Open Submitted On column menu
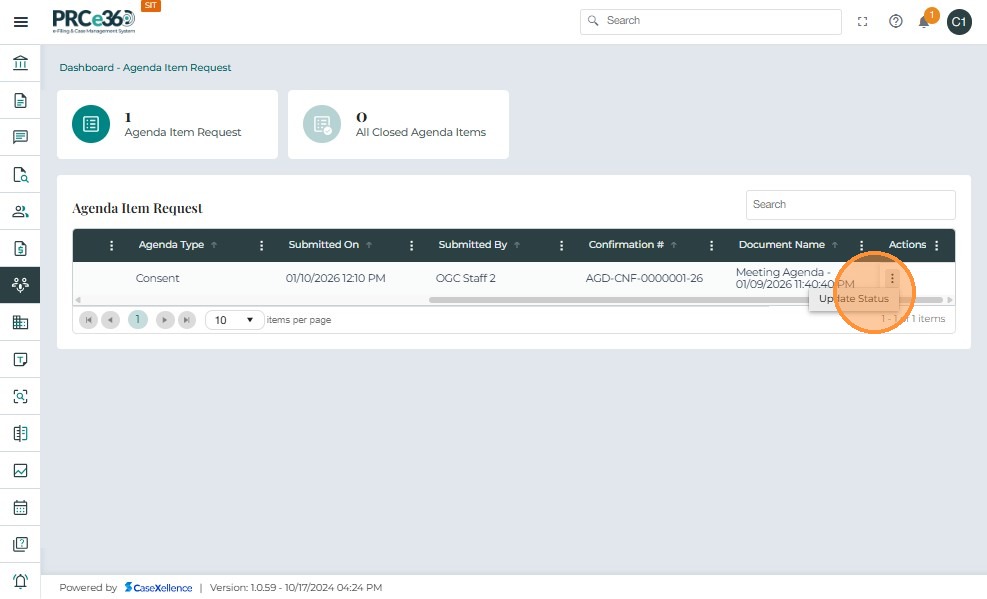The image size is (987, 599). coord(411,245)
